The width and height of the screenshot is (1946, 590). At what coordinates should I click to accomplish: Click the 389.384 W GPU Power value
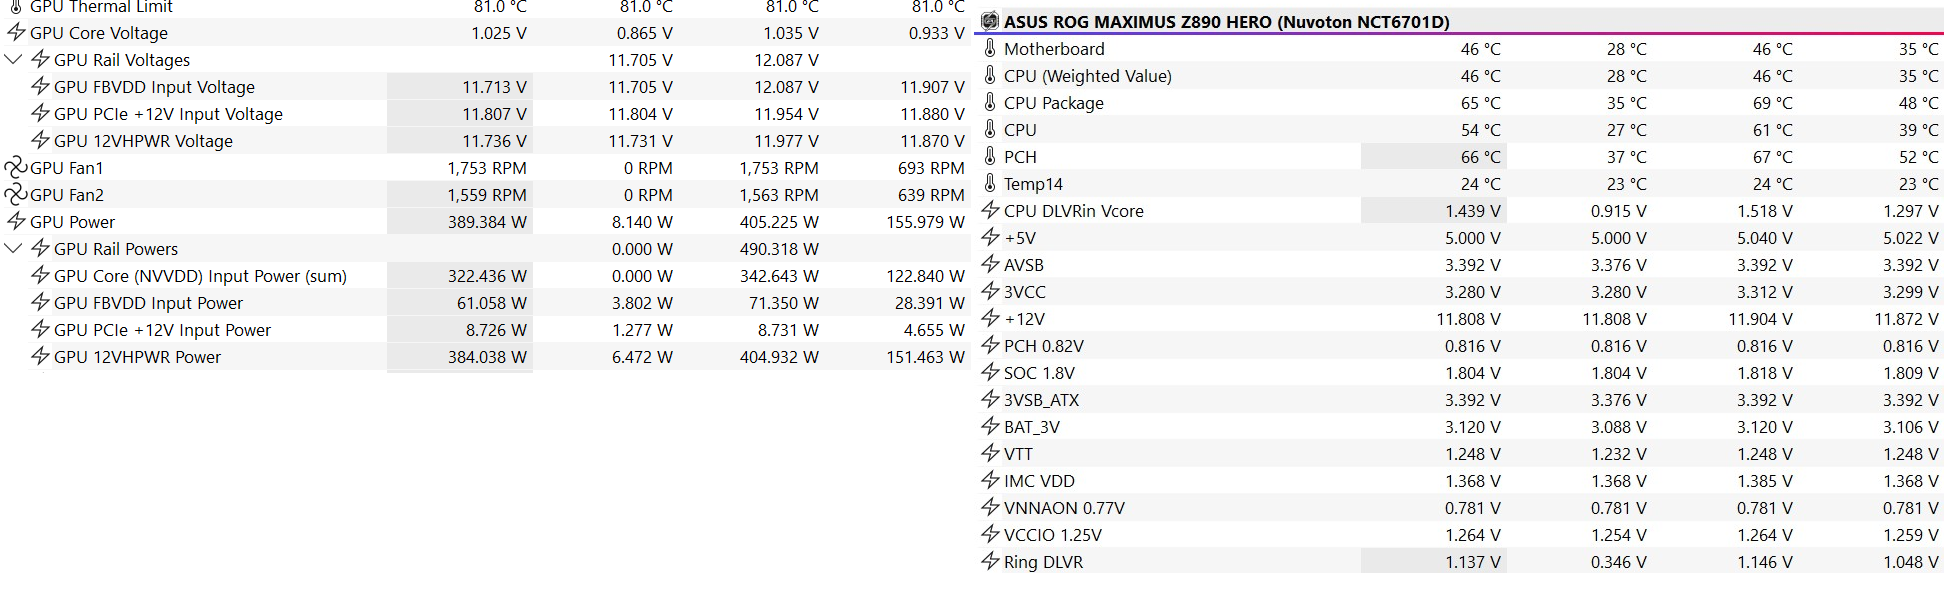click(x=487, y=222)
